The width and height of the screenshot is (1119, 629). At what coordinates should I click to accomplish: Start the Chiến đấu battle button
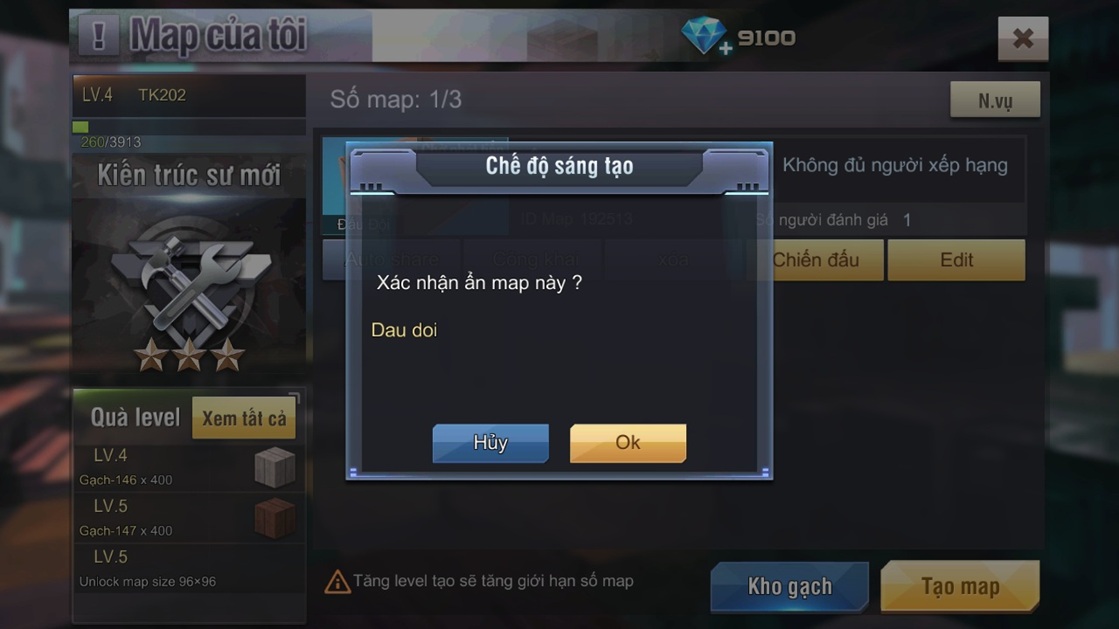click(x=816, y=260)
